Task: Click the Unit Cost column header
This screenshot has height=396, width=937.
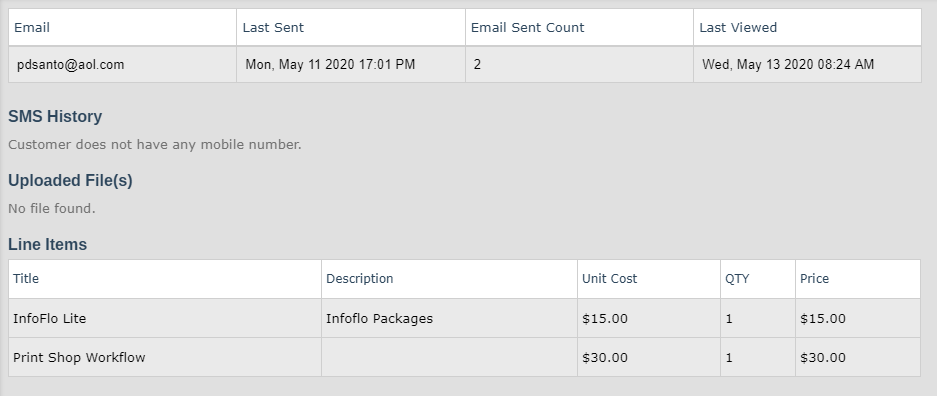Action: [x=610, y=278]
